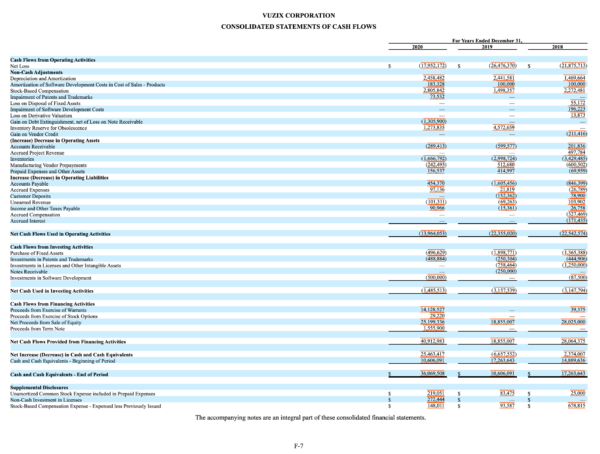The height and width of the screenshot is (454, 600).
Task: Click 'Investments in Licenses and Other Intangible Assets'
Action: pyautogui.click(x=65, y=265)
